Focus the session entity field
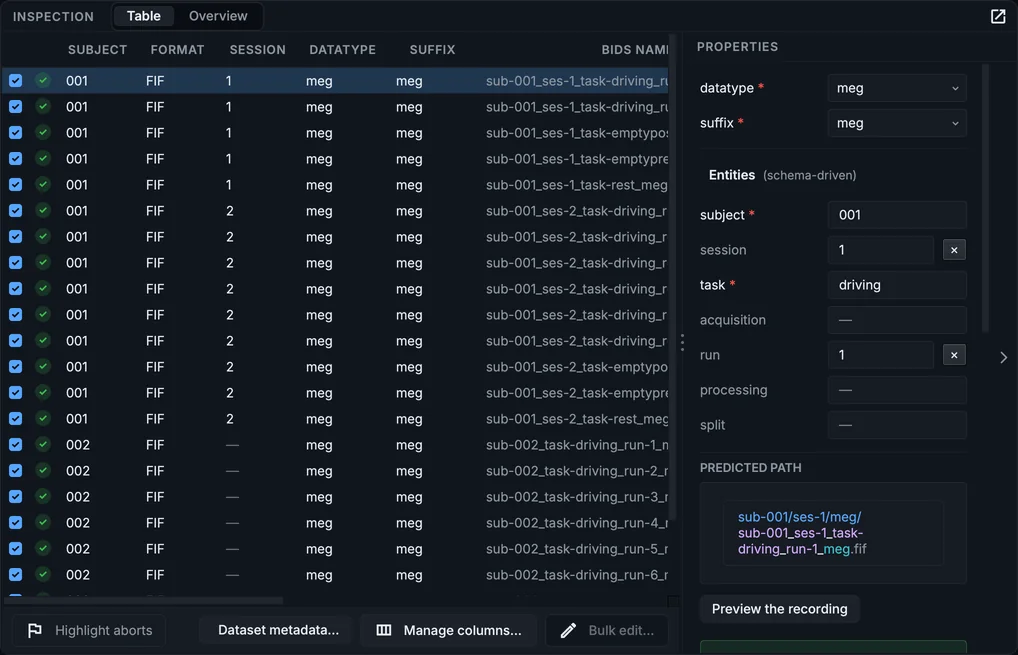The height and width of the screenshot is (655, 1018). coord(880,250)
